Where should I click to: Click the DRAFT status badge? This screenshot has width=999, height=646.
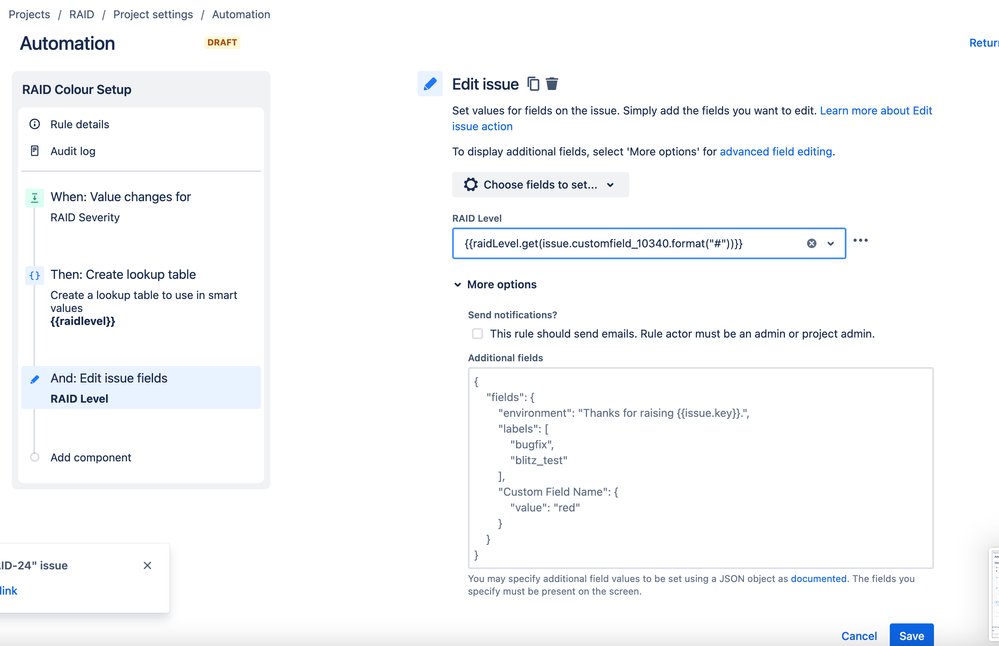pyautogui.click(x=222, y=43)
